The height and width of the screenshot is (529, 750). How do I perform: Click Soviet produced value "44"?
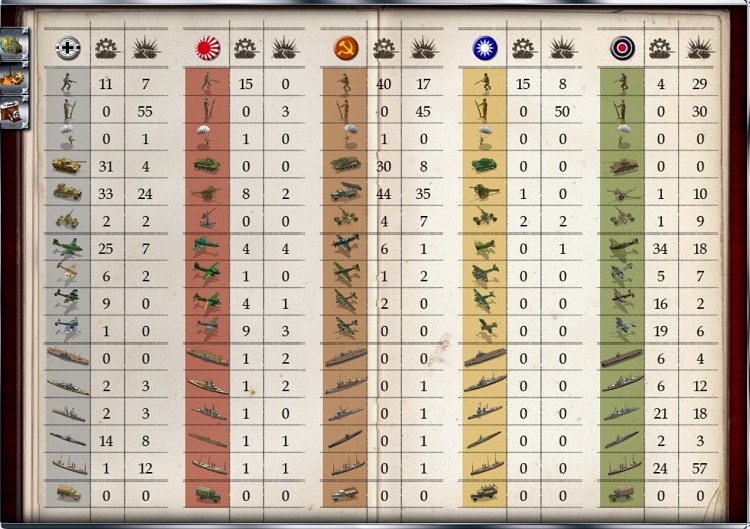coord(384,194)
